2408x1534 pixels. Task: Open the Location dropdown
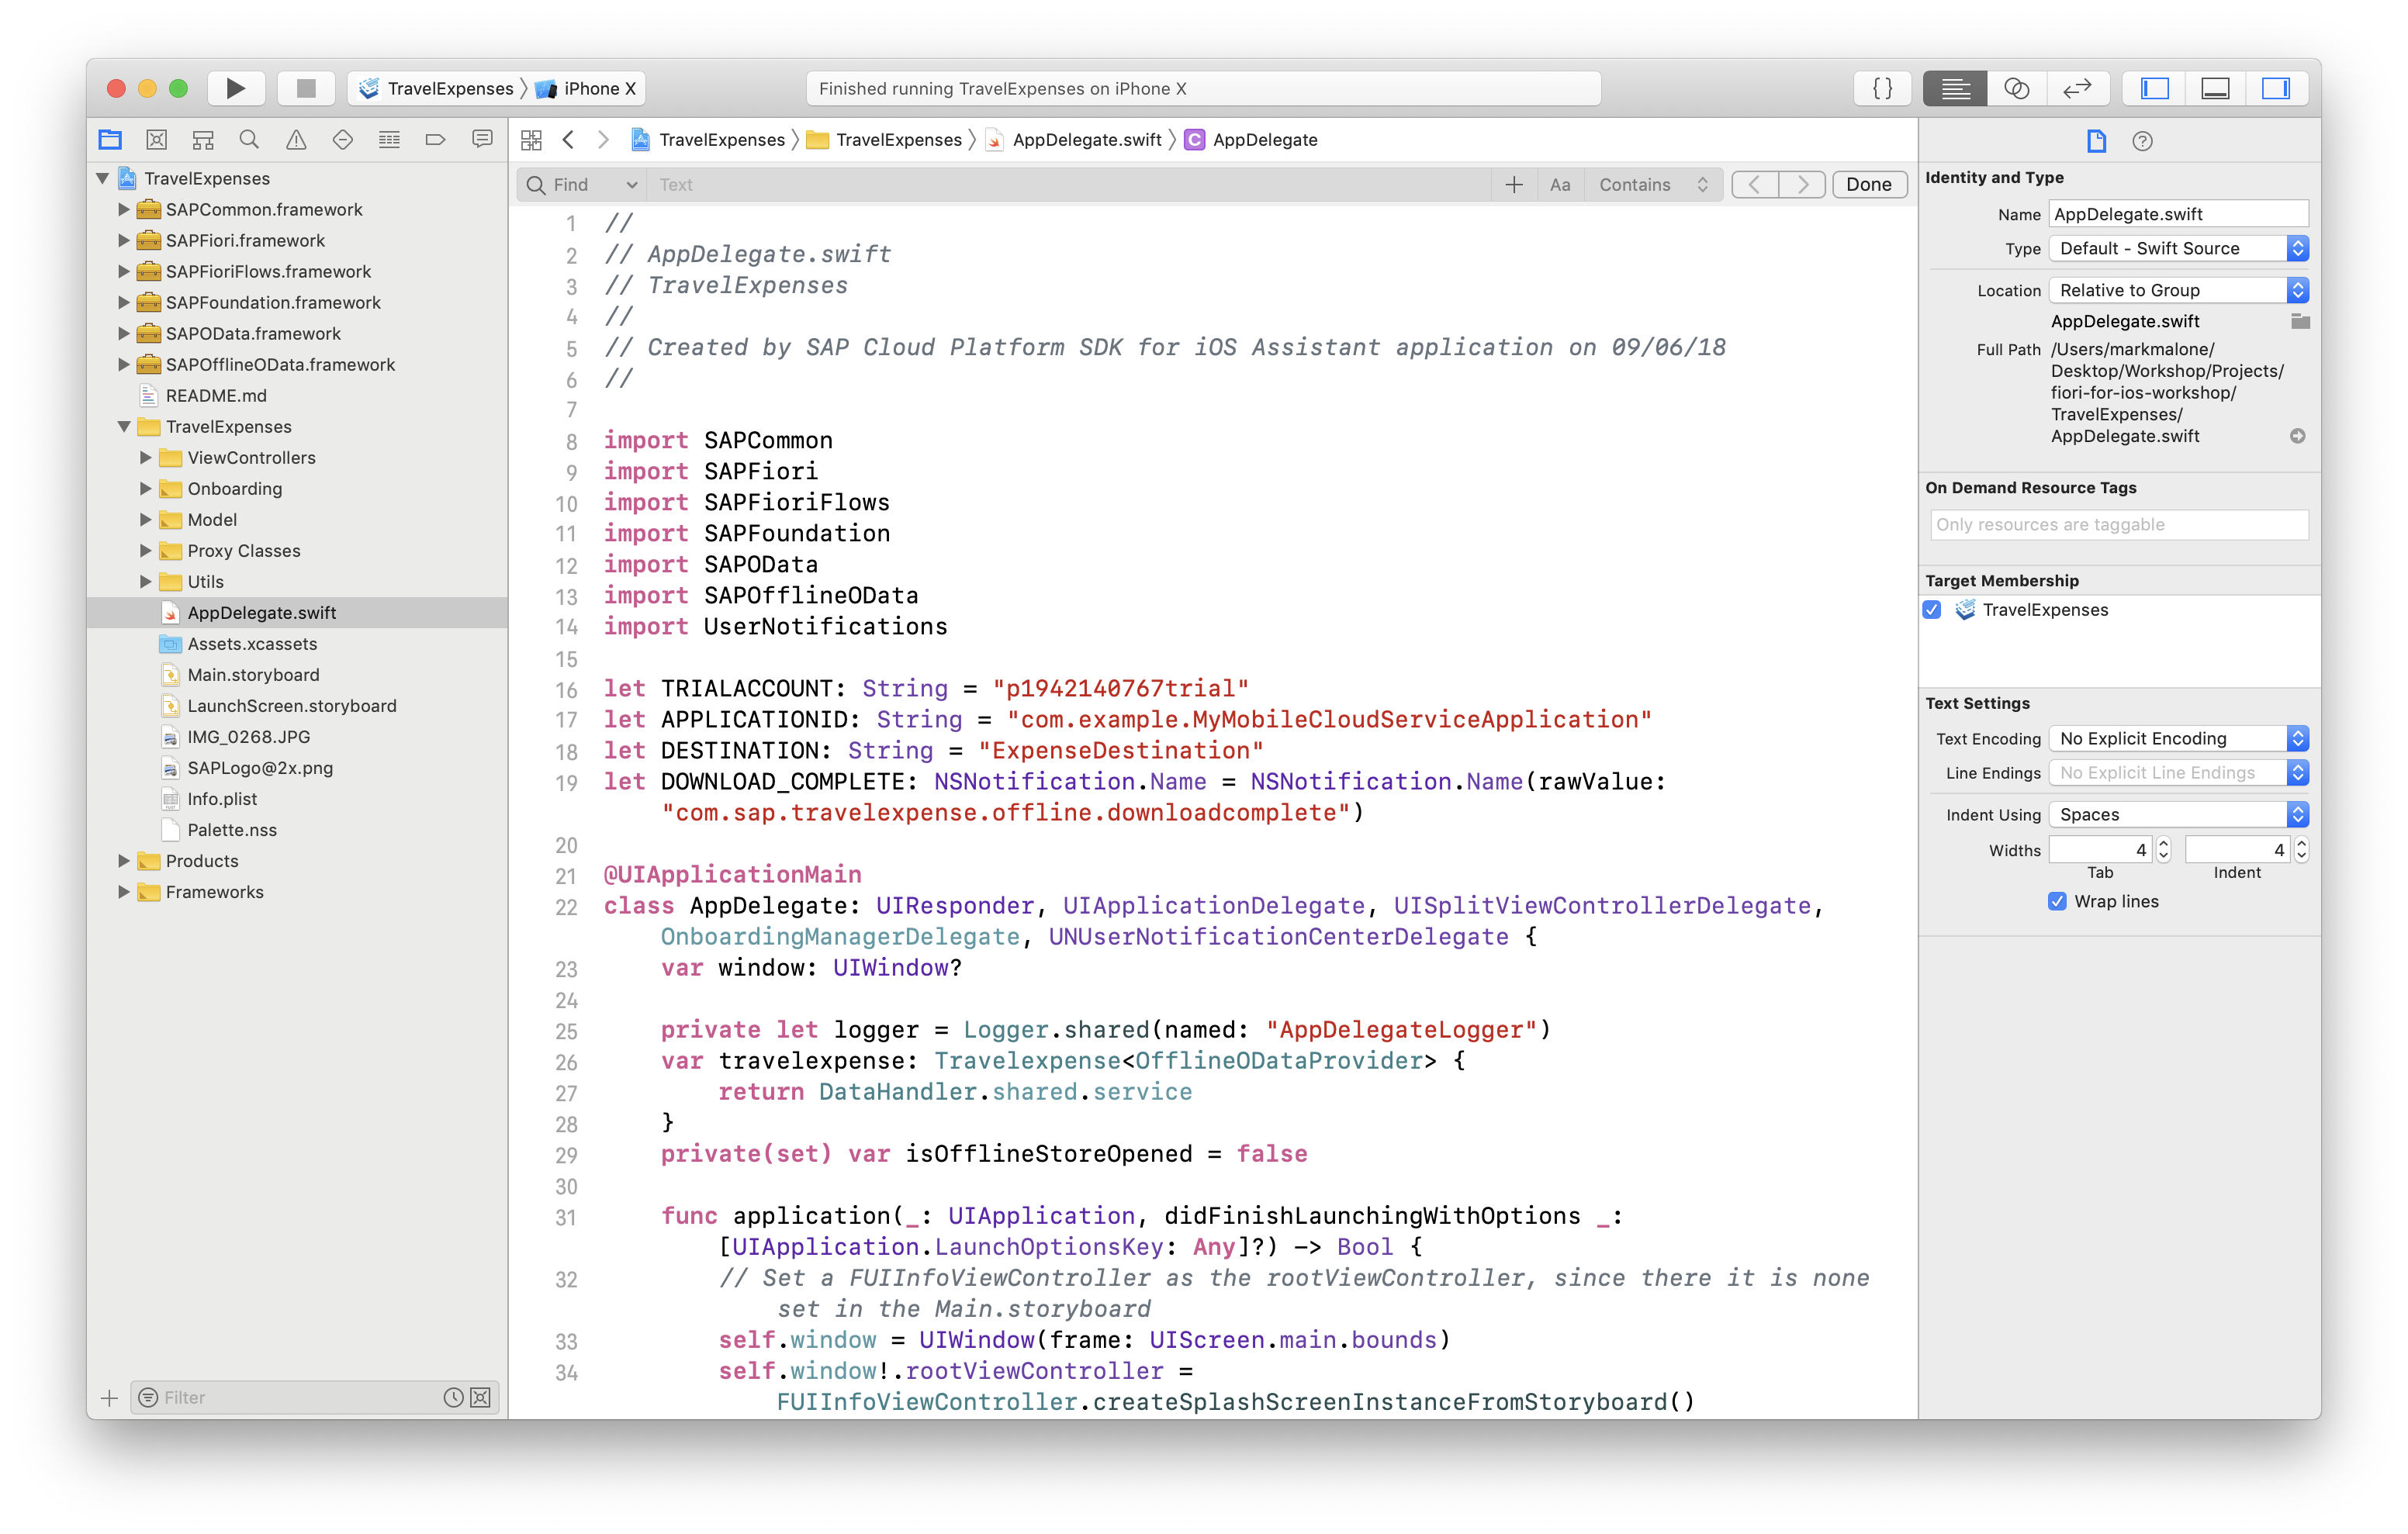click(2178, 290)
